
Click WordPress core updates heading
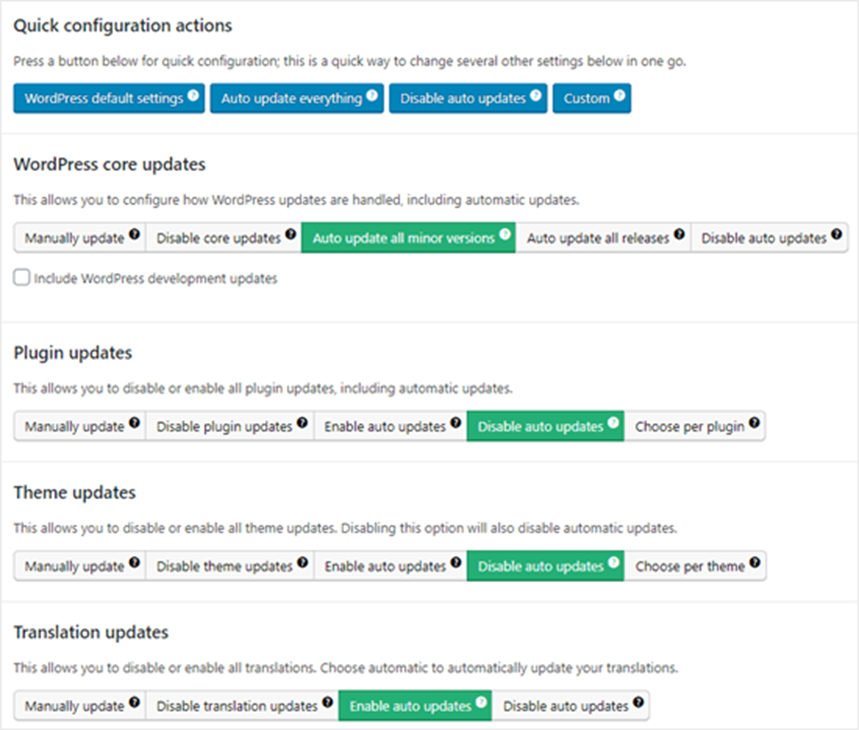110,164
